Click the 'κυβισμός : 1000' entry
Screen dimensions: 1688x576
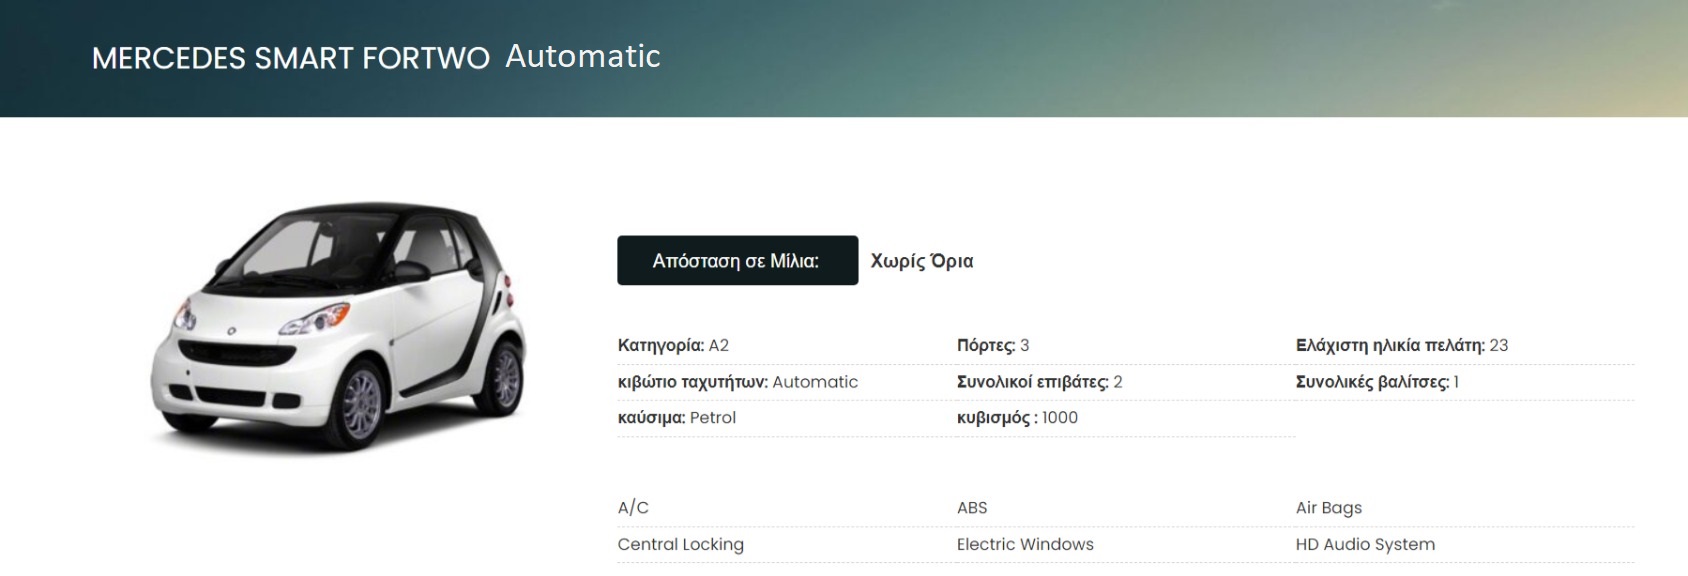(1017, 418)
